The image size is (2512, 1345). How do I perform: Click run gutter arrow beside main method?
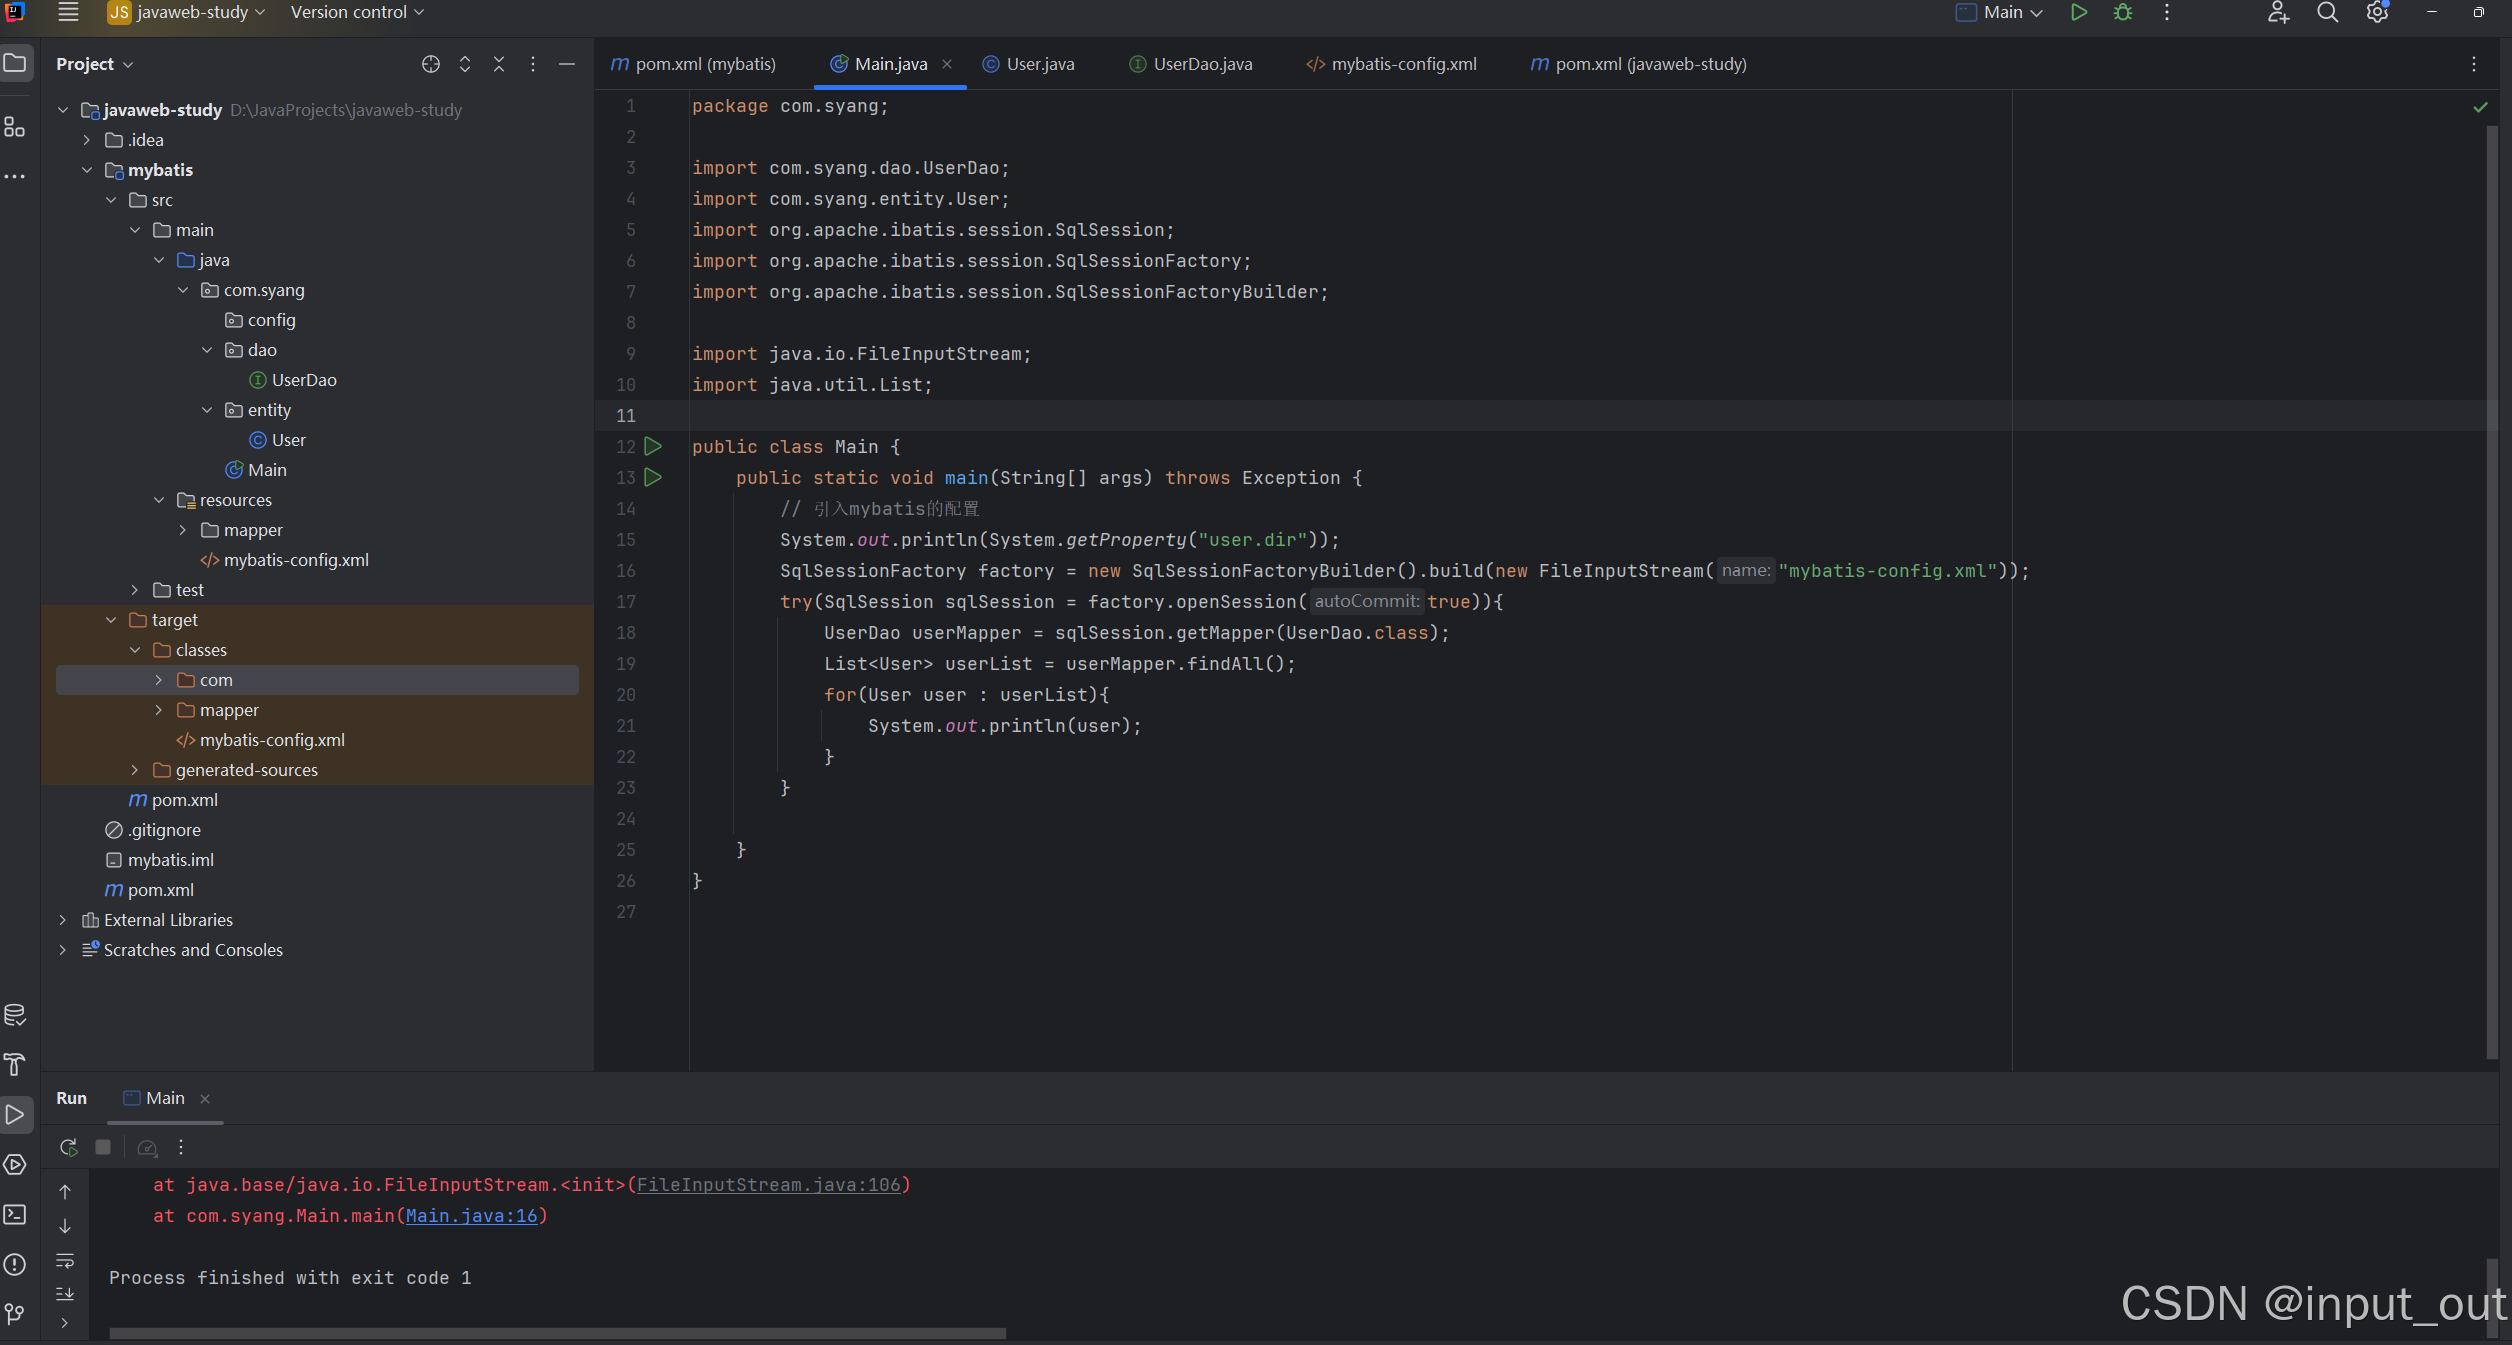point(653,478)
